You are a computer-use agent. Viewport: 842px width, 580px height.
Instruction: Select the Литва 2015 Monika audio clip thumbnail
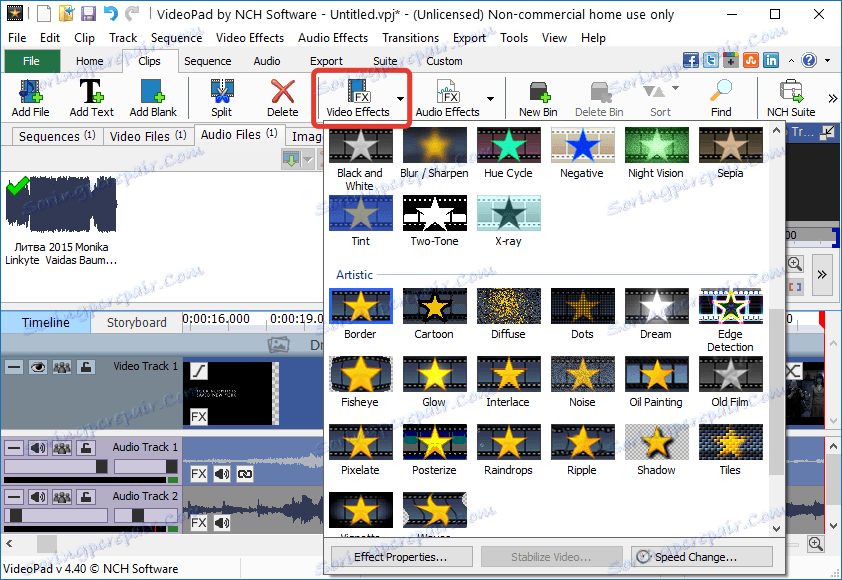(x=62, y=205)
